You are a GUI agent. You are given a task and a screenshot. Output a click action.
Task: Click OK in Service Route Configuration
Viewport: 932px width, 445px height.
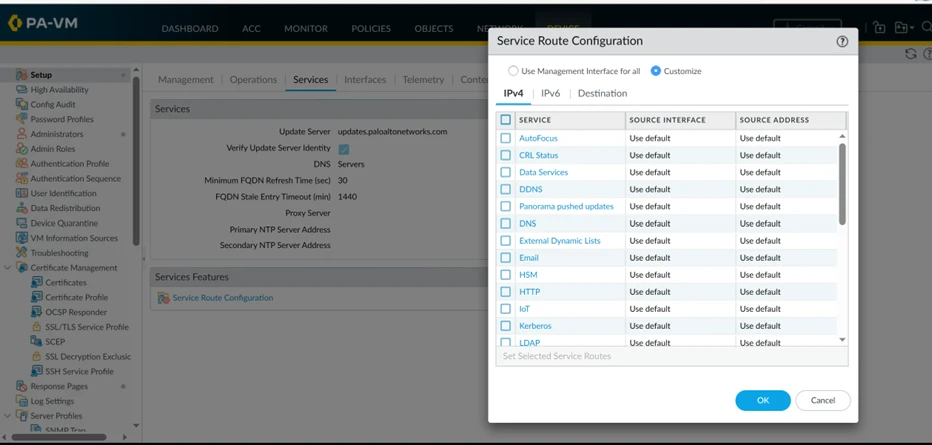pos(763,400)
